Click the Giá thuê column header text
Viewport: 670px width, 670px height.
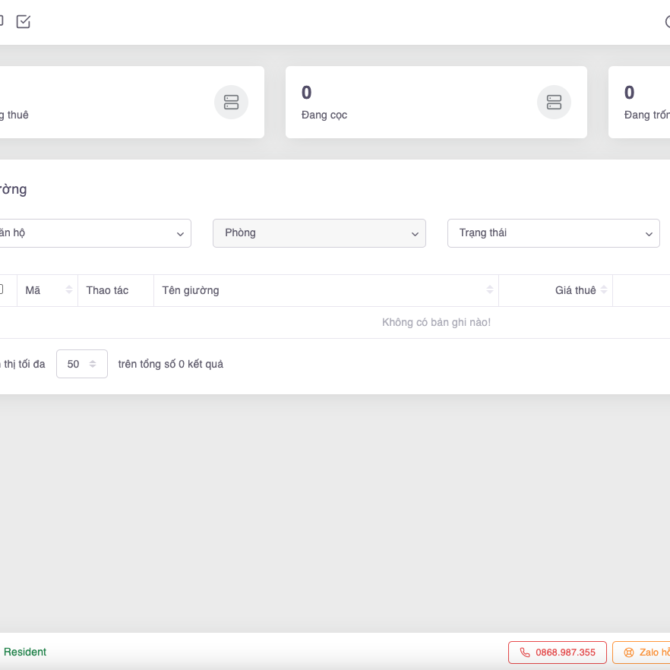(575, 290)
